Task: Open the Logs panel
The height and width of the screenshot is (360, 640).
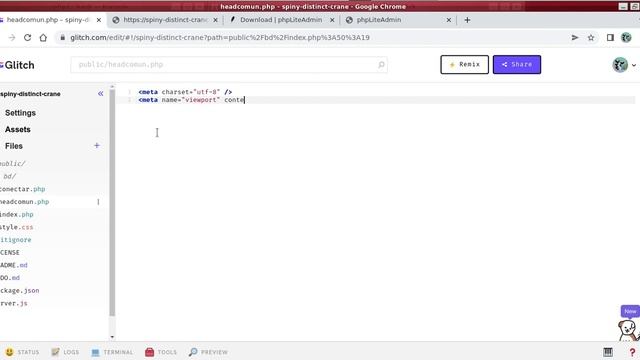Action: click(x=65, y=352)
